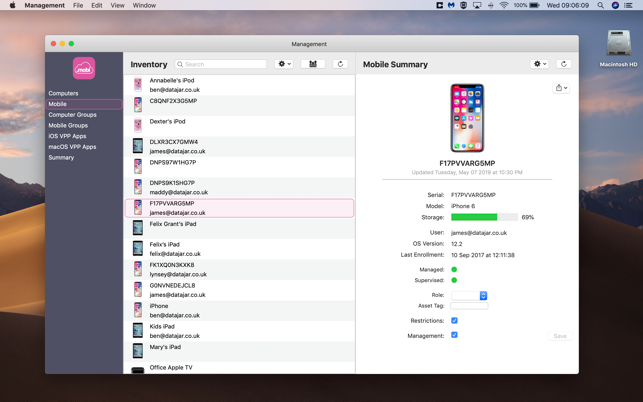The height and width of the screenshot is (402, 643).
Task: Click the F17PVVARG5MP row device icon
Action: click(x=138, y=208)
